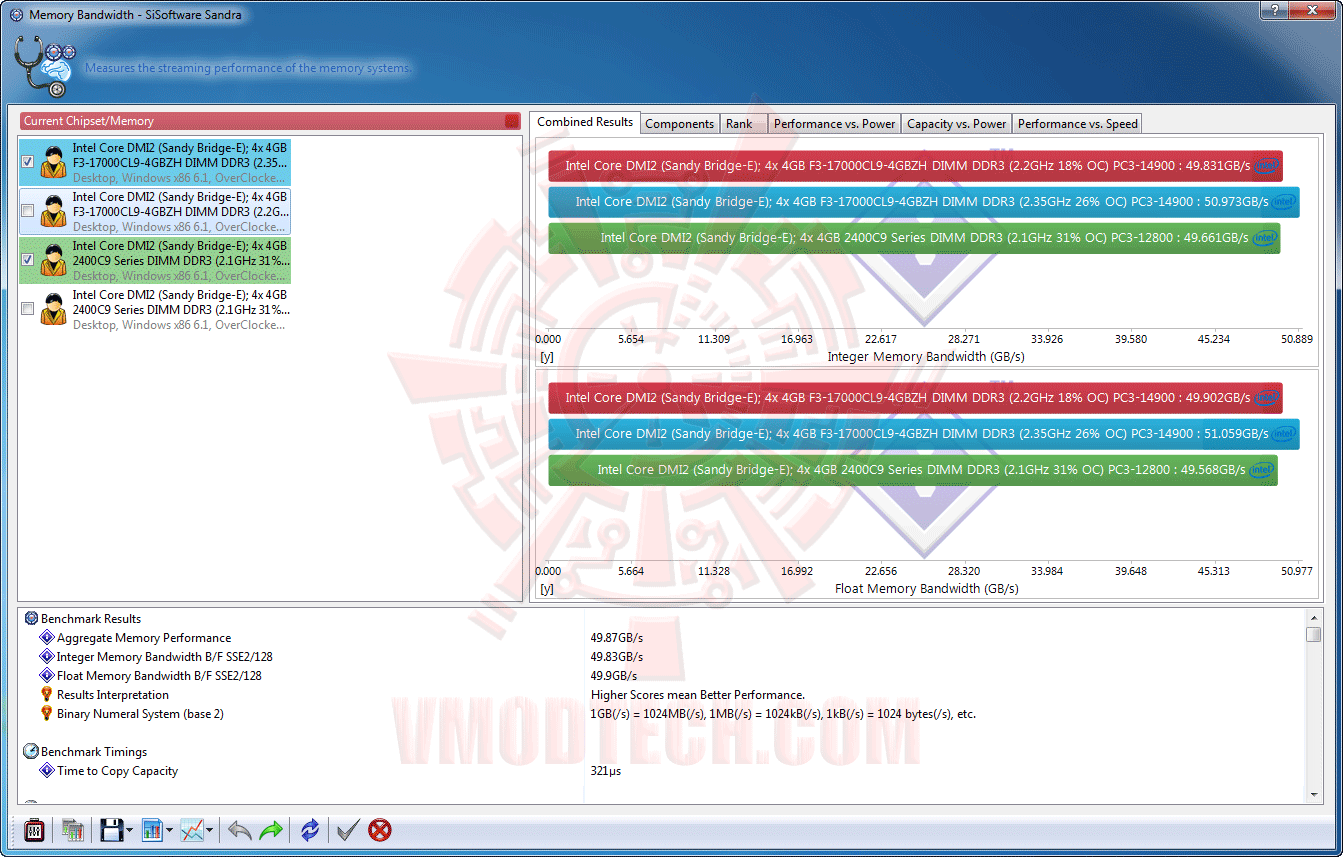Image resolution: width=1343 pixels, height=857 pixels.
Task: Select the Time to Copy Capacity row
Action: 662,771
